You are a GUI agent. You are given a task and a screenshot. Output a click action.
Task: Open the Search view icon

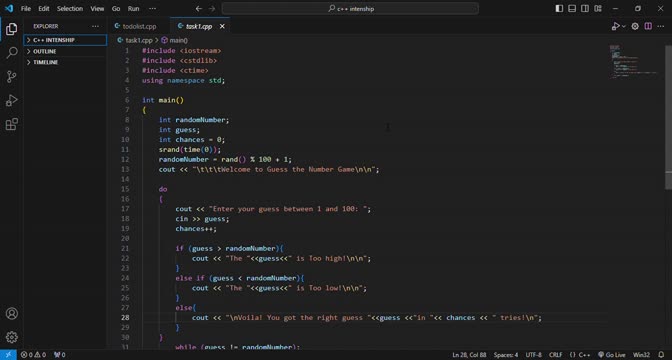pos(12,53)
